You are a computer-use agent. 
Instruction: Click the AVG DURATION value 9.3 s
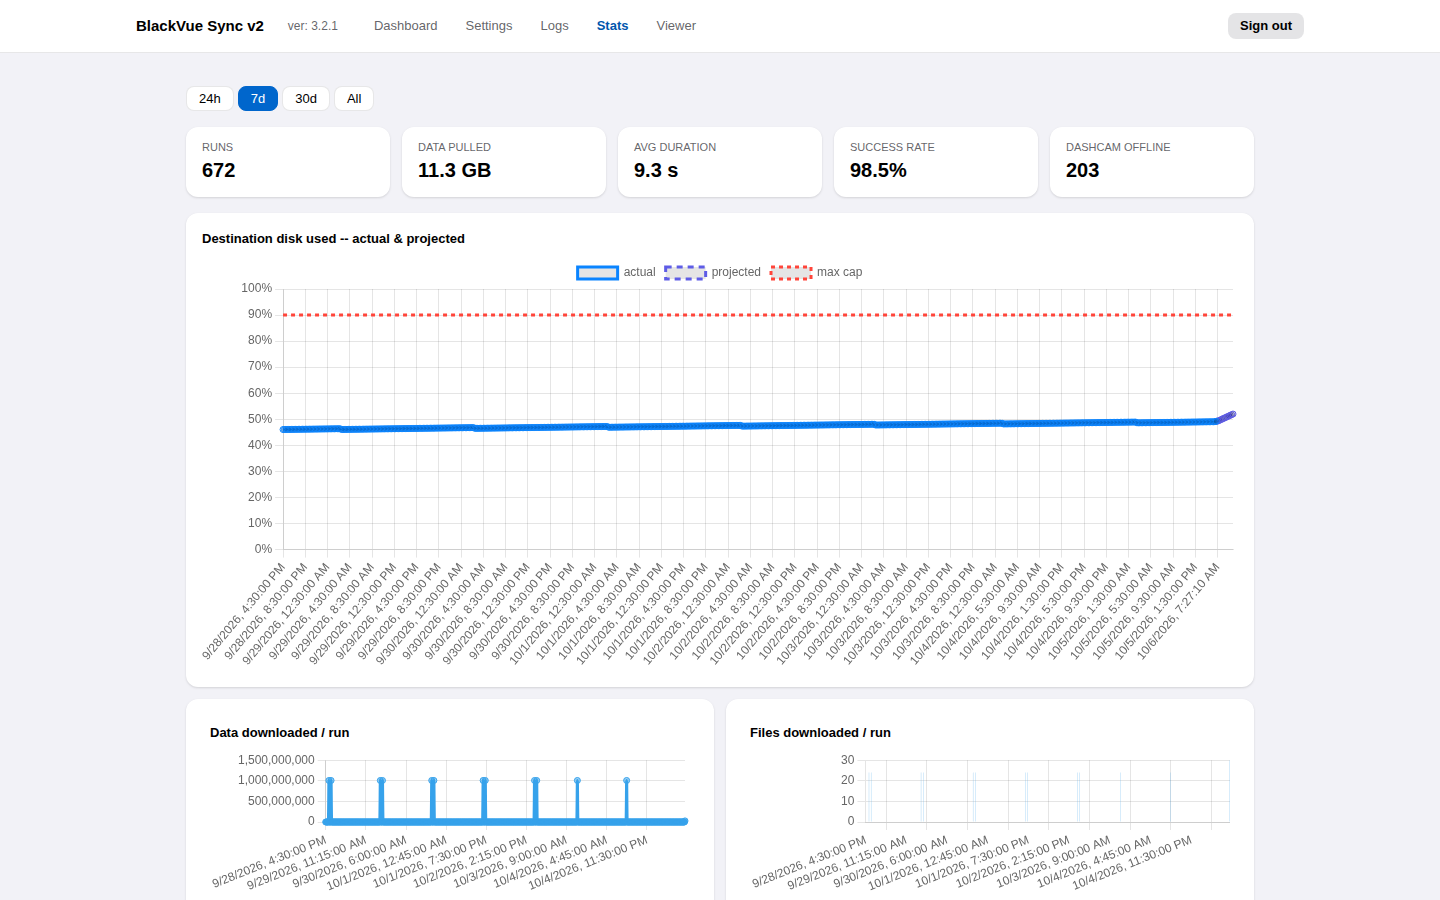pyautogui.click(x=656, y=170)
